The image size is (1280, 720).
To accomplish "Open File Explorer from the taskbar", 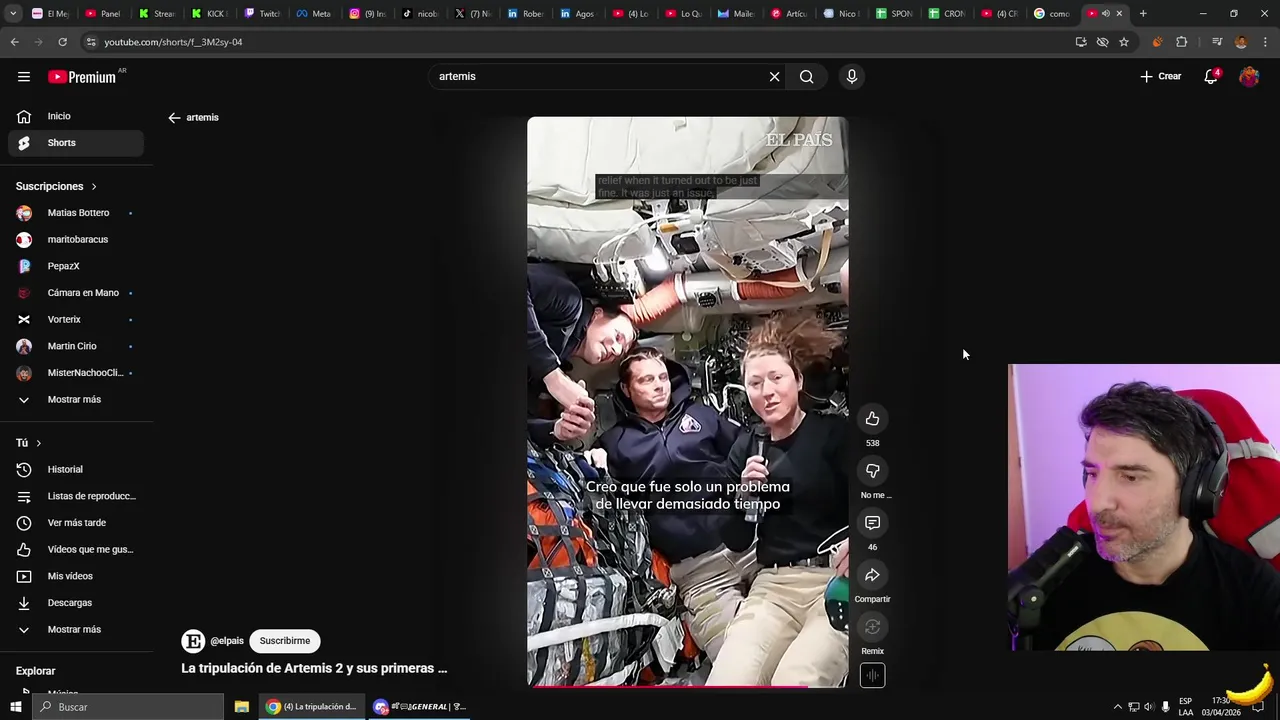I will pyautogui.click(x=241, y=707).
